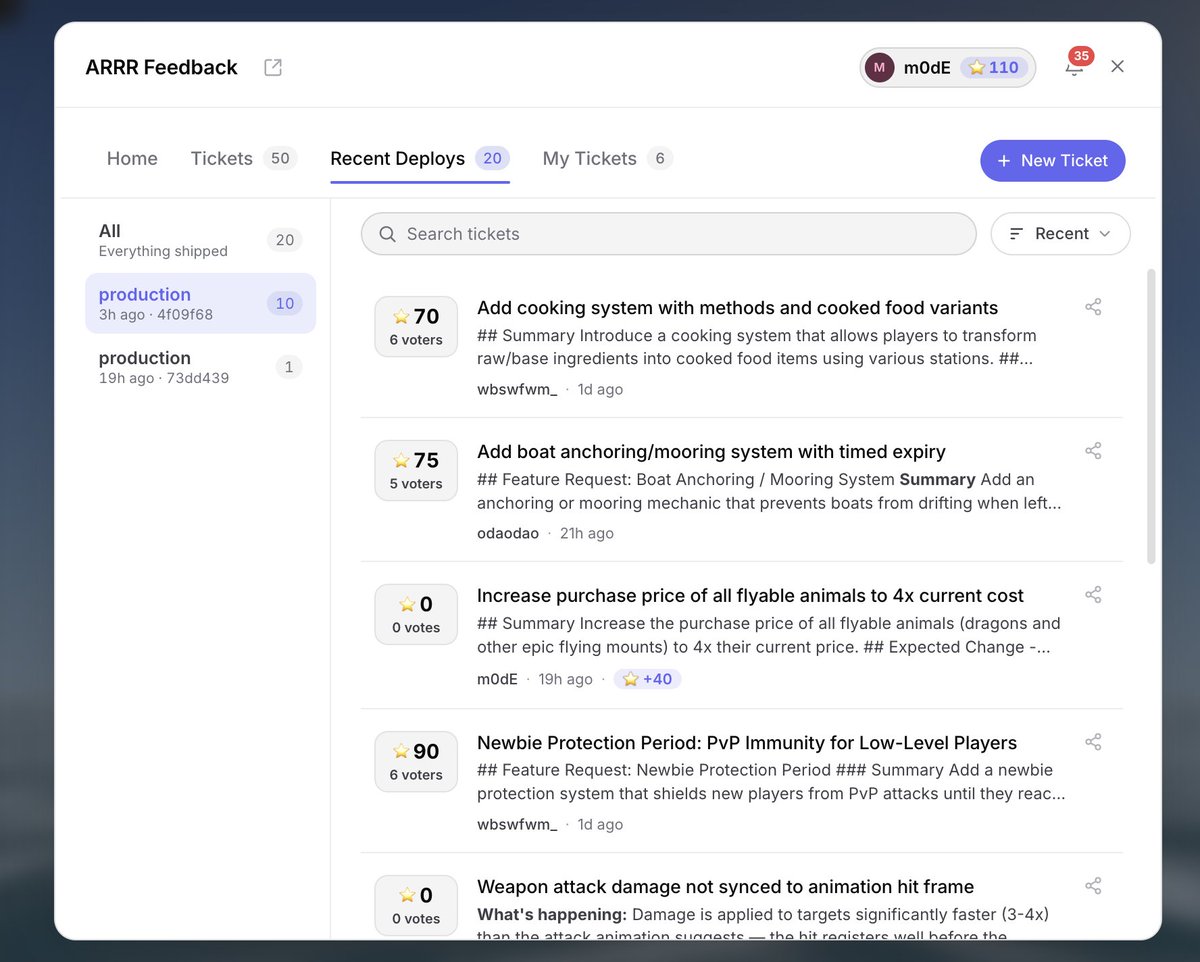Click the m0dE username in header
This screenshot has width=1200, height=962.
[927, 68]
